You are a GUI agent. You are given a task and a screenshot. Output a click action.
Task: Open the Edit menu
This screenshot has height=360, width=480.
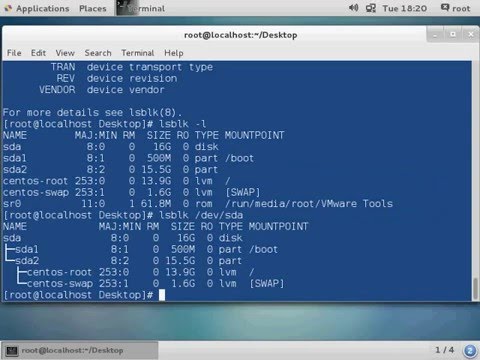point(38,53)
